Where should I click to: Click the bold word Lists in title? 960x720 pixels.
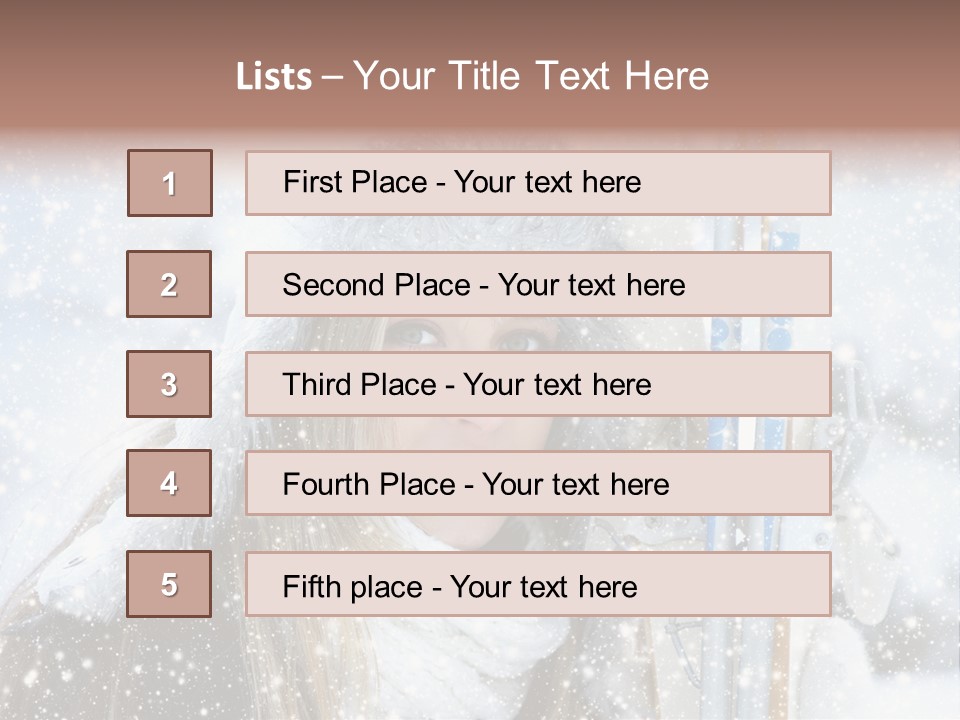coord(273,76)
